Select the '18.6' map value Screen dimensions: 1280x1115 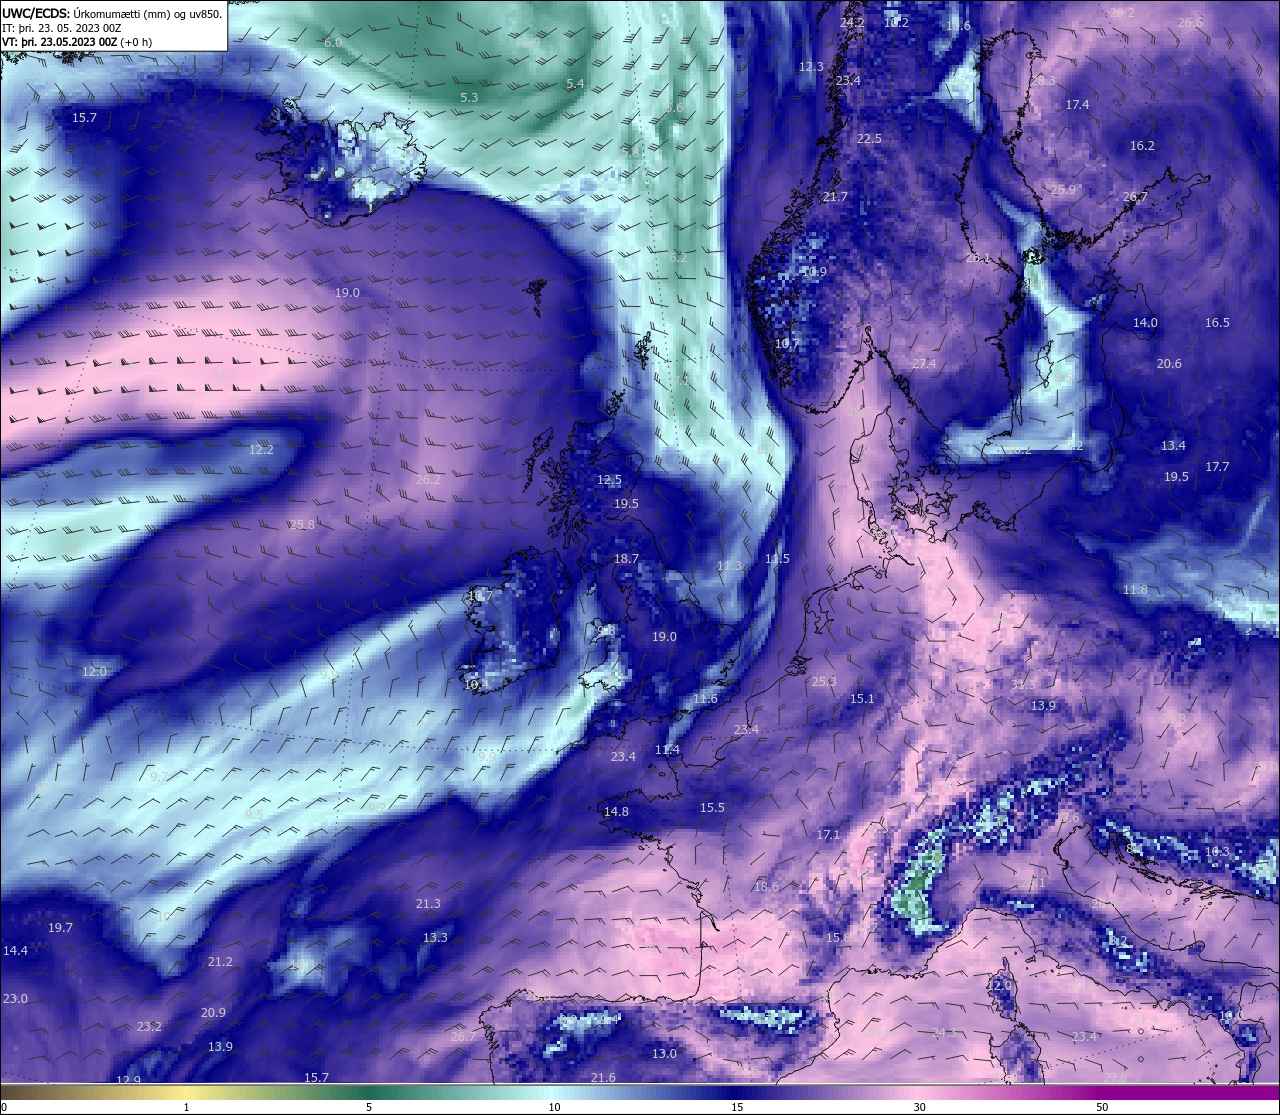click(766, 887)
